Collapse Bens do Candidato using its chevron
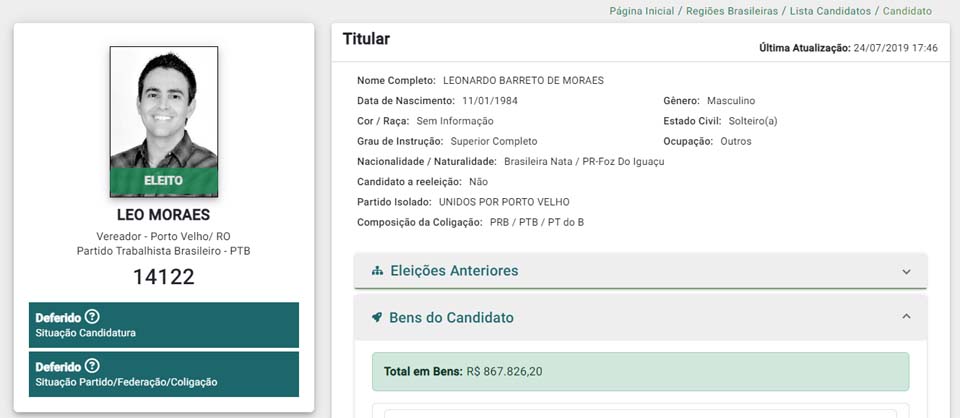Viewport: 960px width, 418px height. (x=906, y=317)
